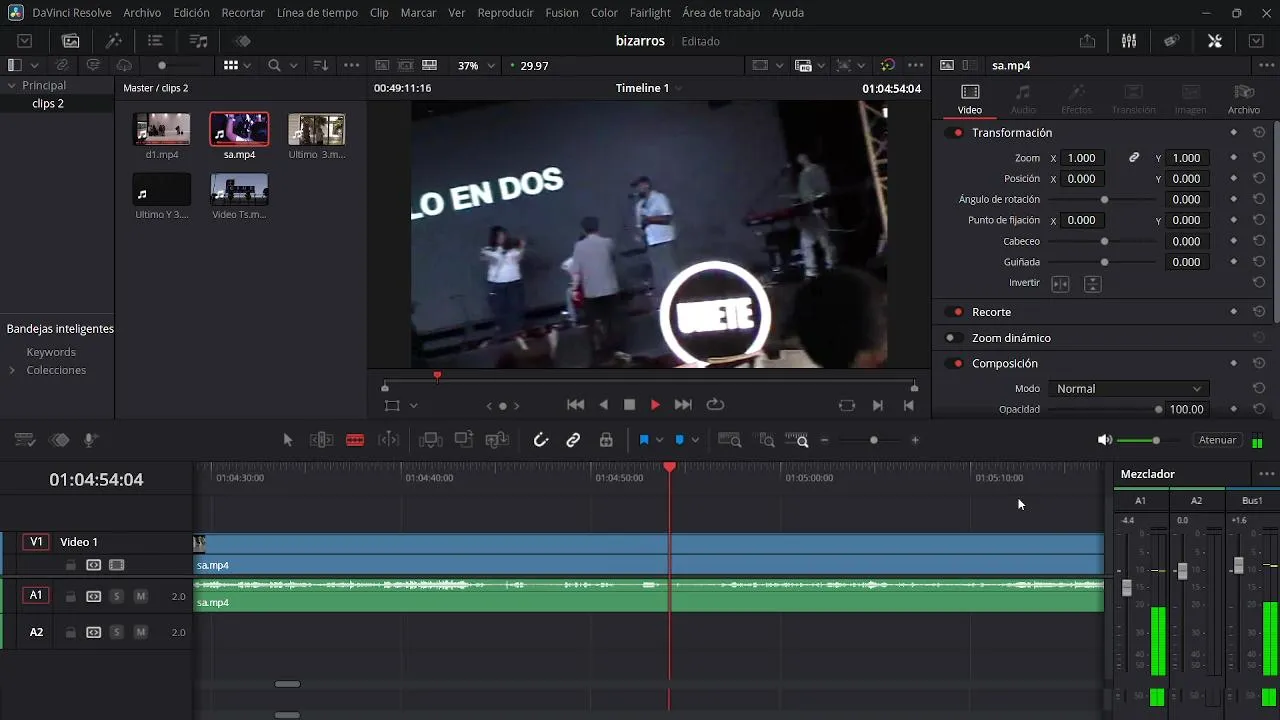The height and width of the screenshot is (720, 1280).
Task: Collapse the Principal bin tree
Action: point(12,86)
